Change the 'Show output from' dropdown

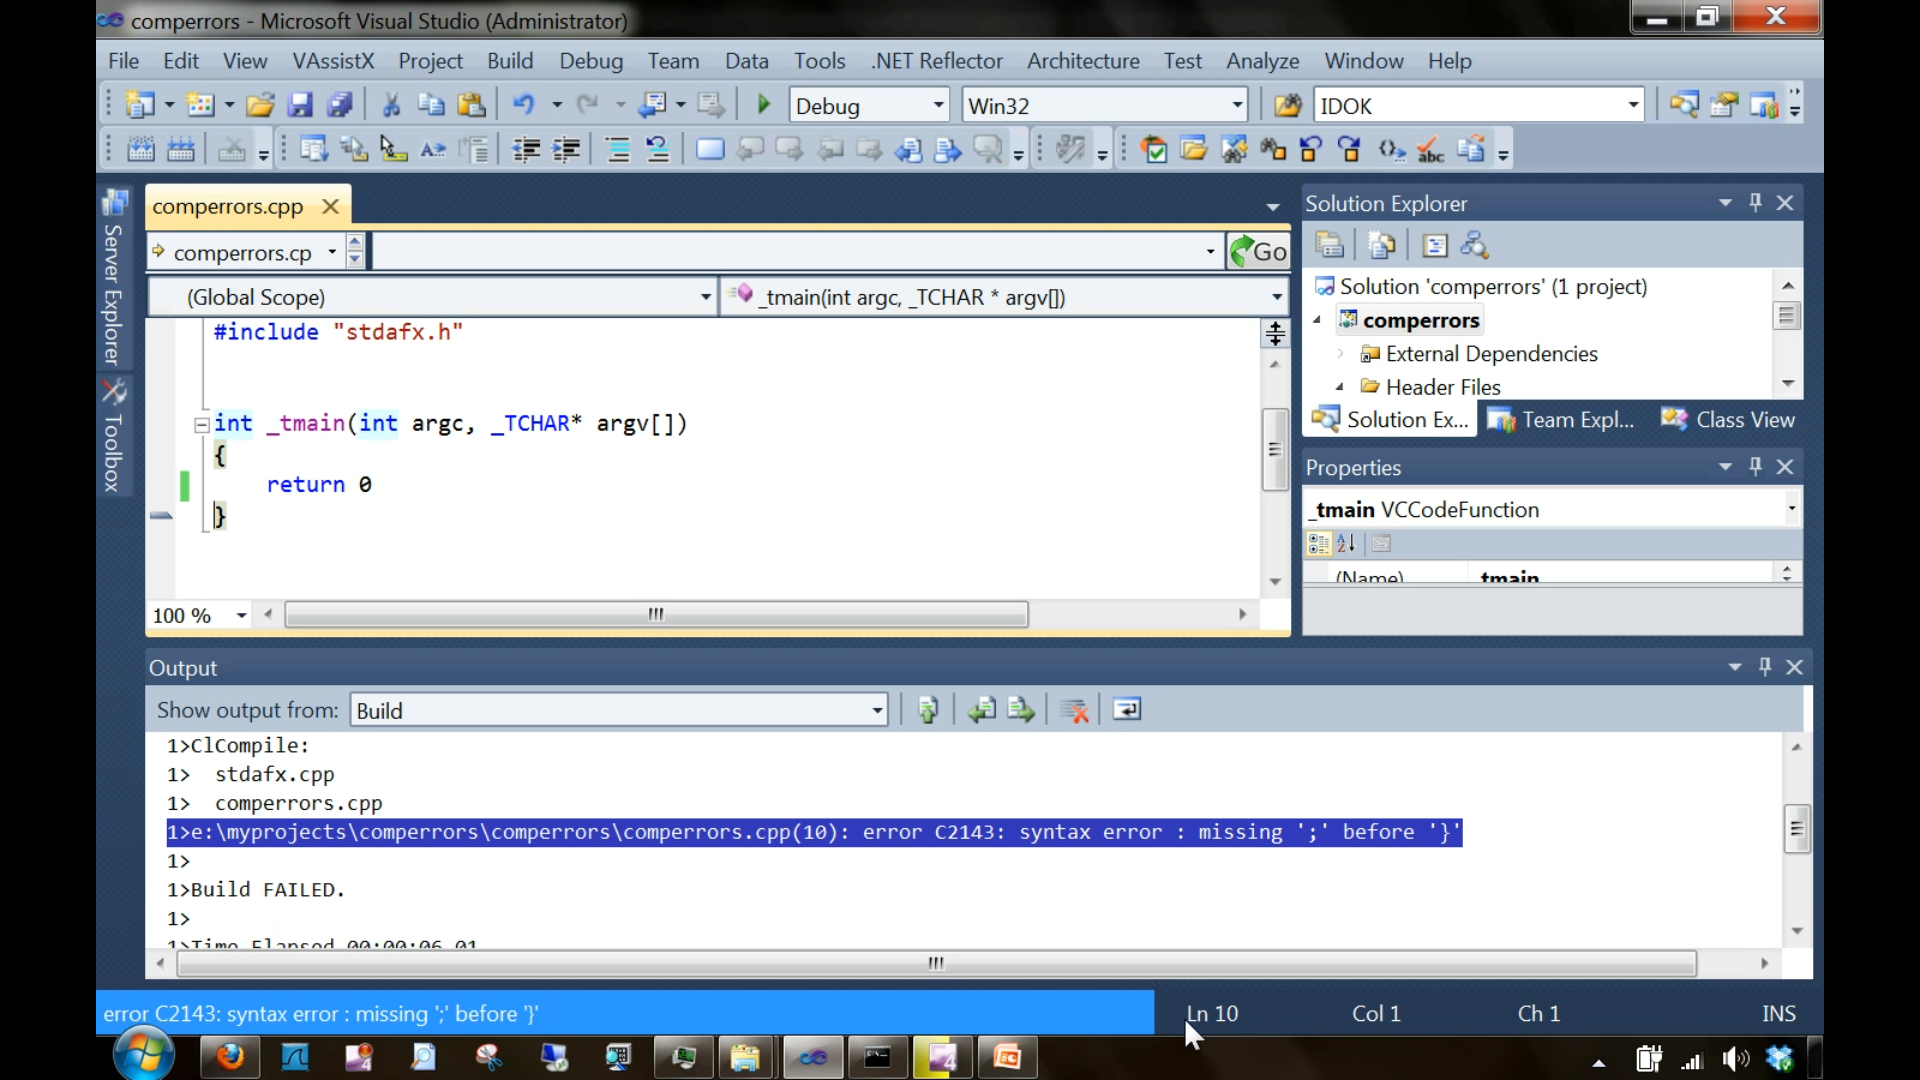pos(875,710)
